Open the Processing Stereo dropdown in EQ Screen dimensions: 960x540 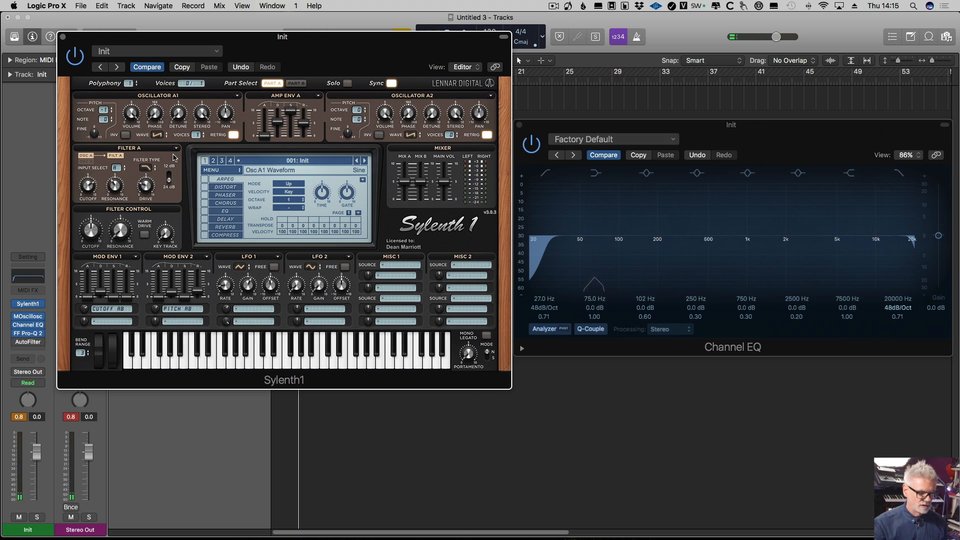670,329
